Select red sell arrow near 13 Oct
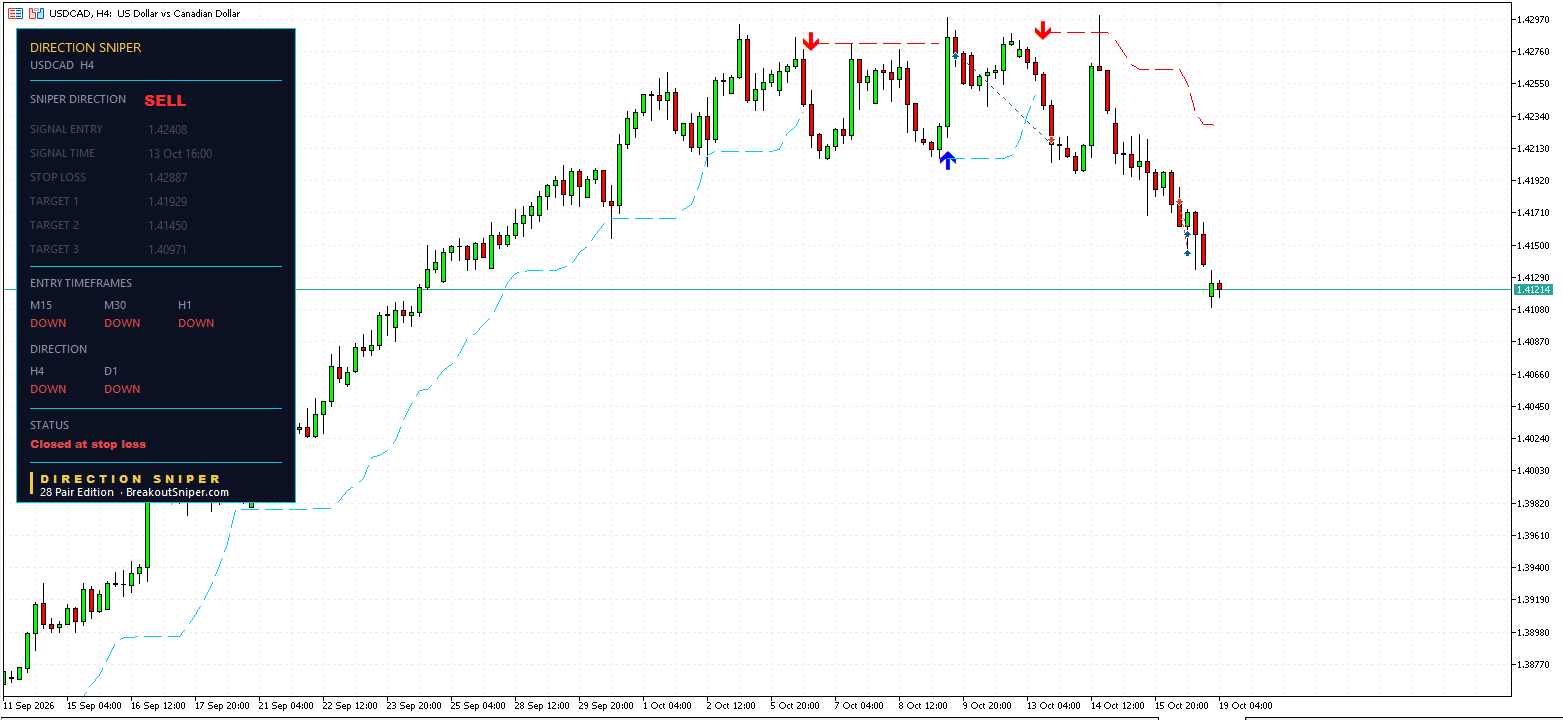 pyautogui.click(x=1043, y=31)
